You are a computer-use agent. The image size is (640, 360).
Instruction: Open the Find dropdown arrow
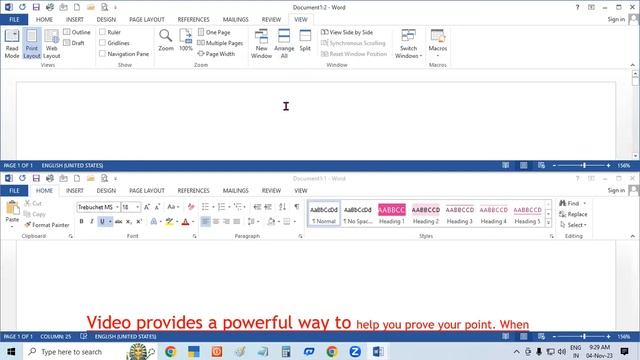[584, 203]
